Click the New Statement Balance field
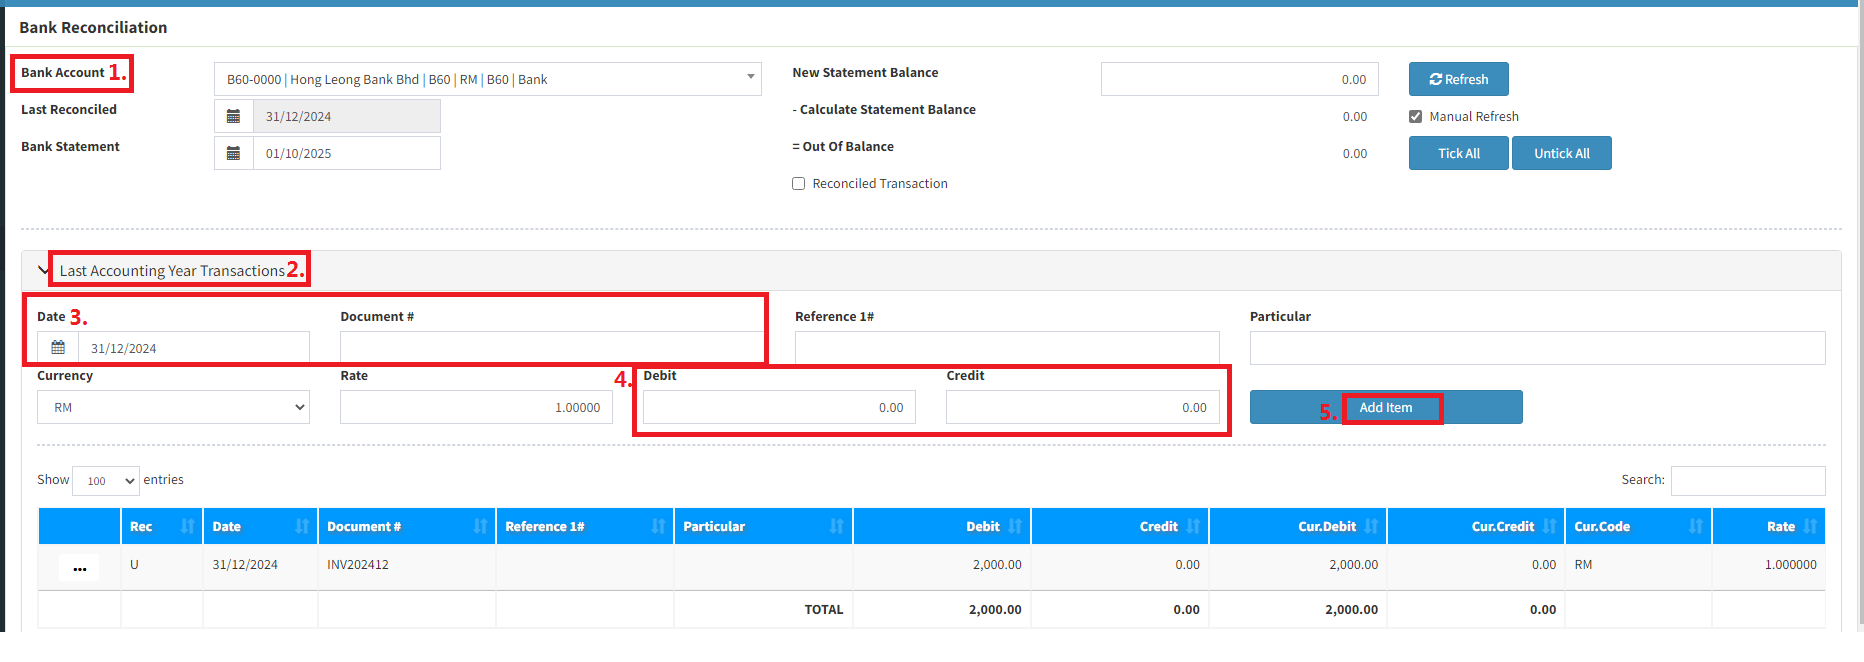 pos(1239,80)
